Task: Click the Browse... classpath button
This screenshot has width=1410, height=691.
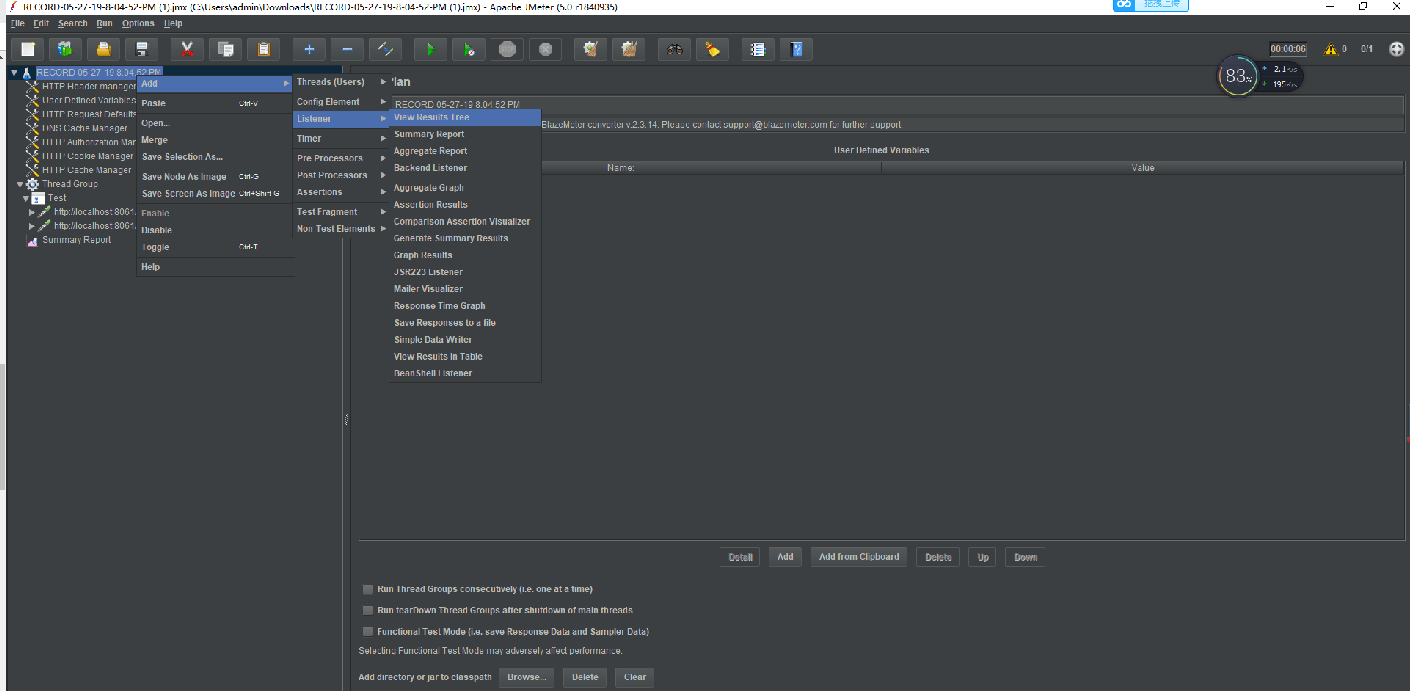Action: [526, 677]
